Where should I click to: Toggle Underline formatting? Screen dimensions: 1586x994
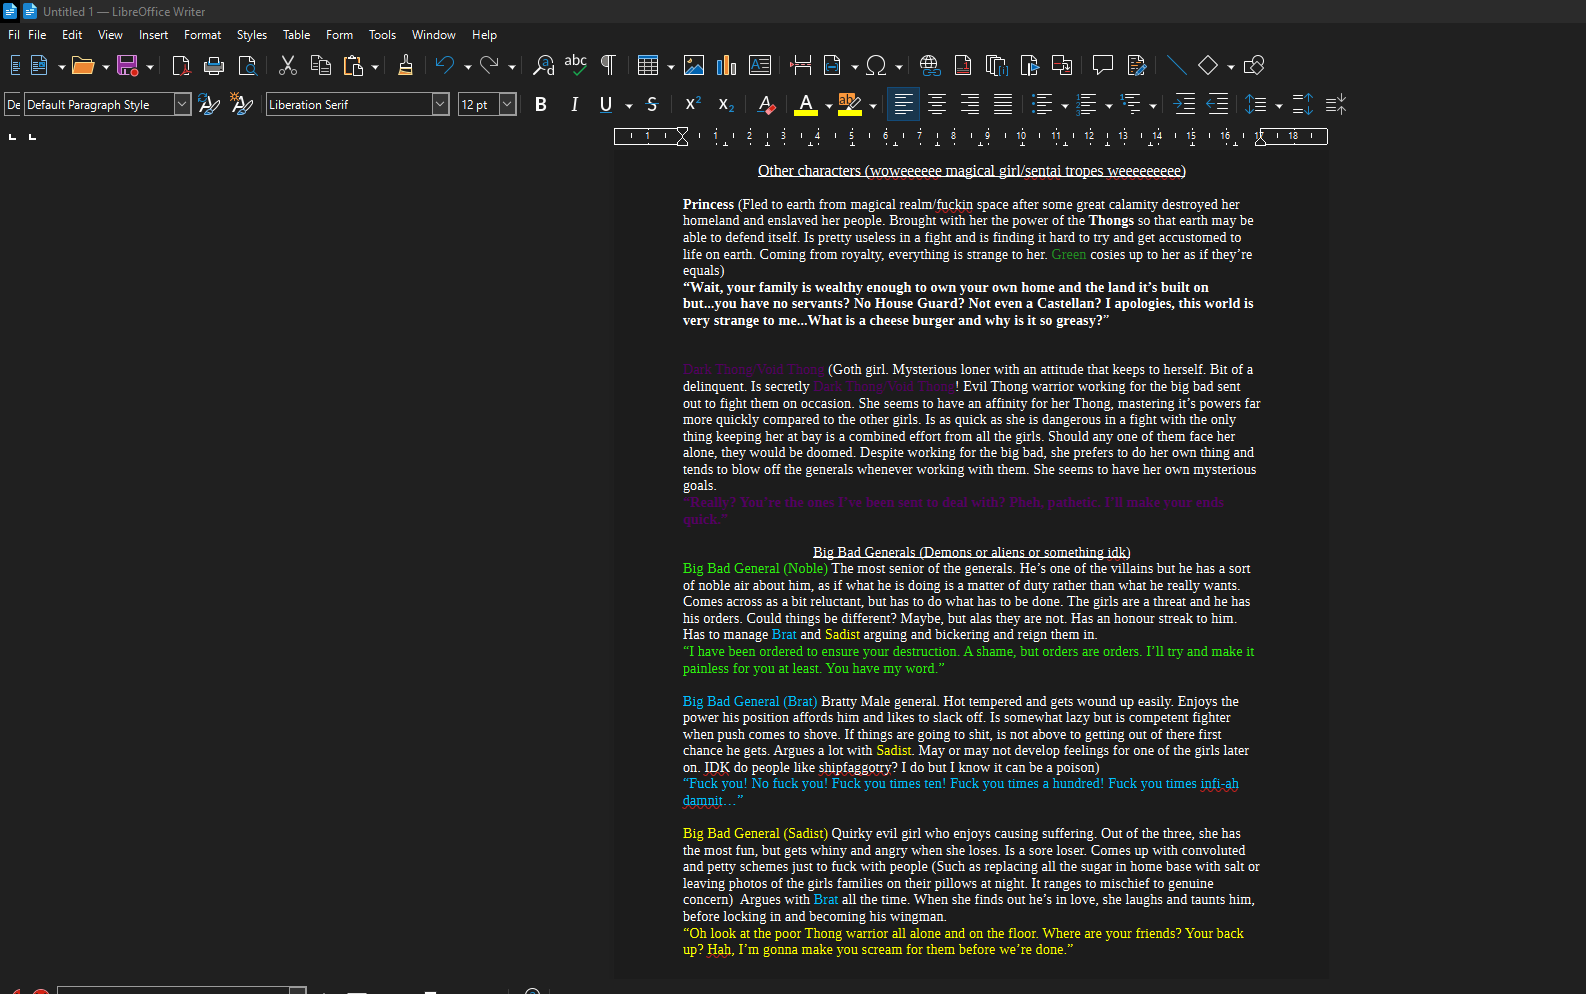tap(606, 104)
